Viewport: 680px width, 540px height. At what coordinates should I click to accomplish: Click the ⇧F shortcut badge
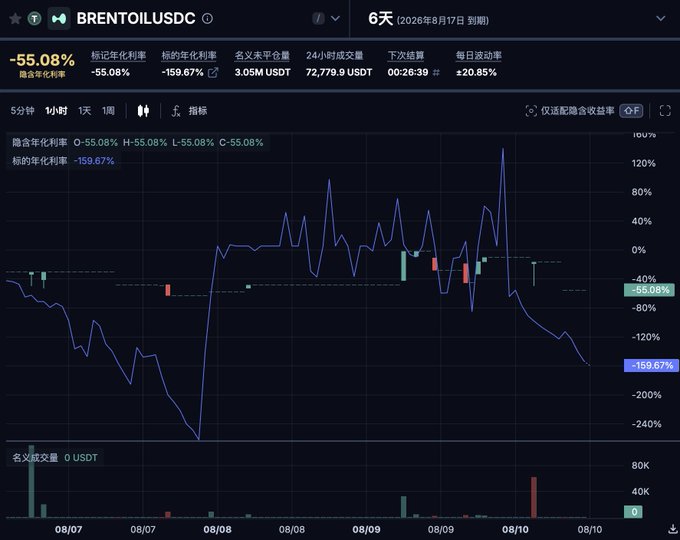[631, 111]
